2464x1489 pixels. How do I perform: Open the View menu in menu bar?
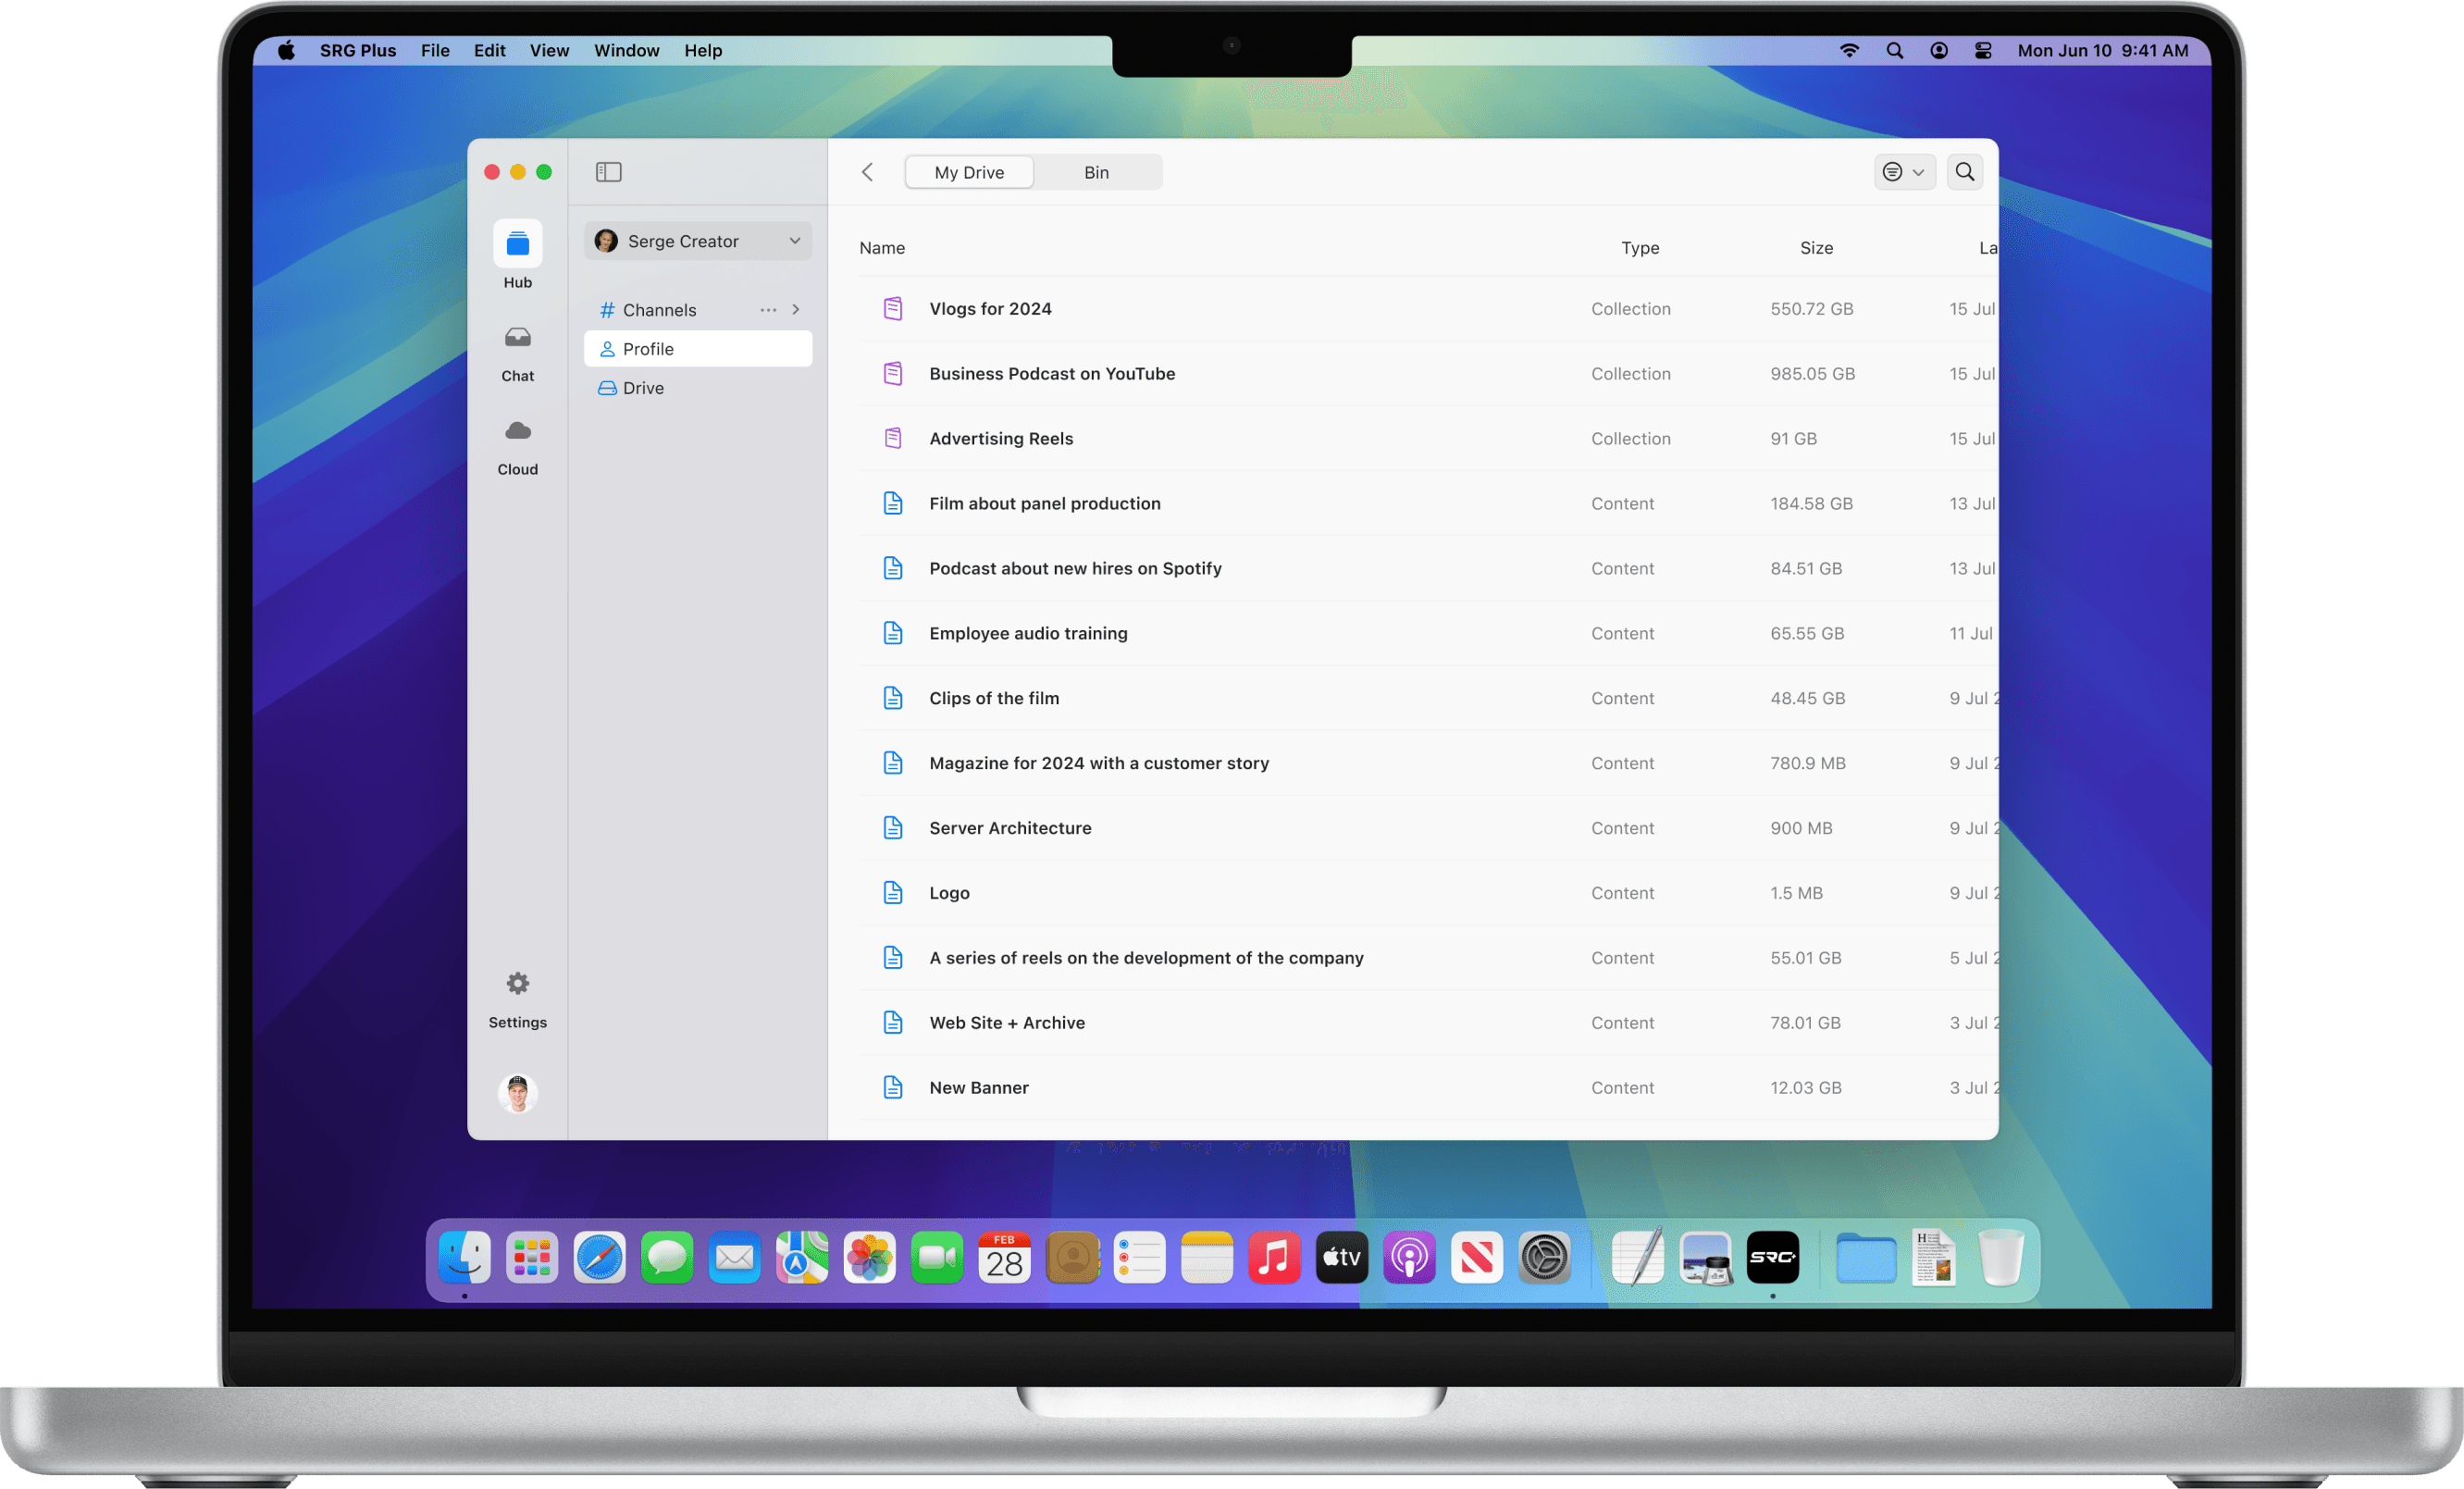pyautogui.click(x=549, y=50)
